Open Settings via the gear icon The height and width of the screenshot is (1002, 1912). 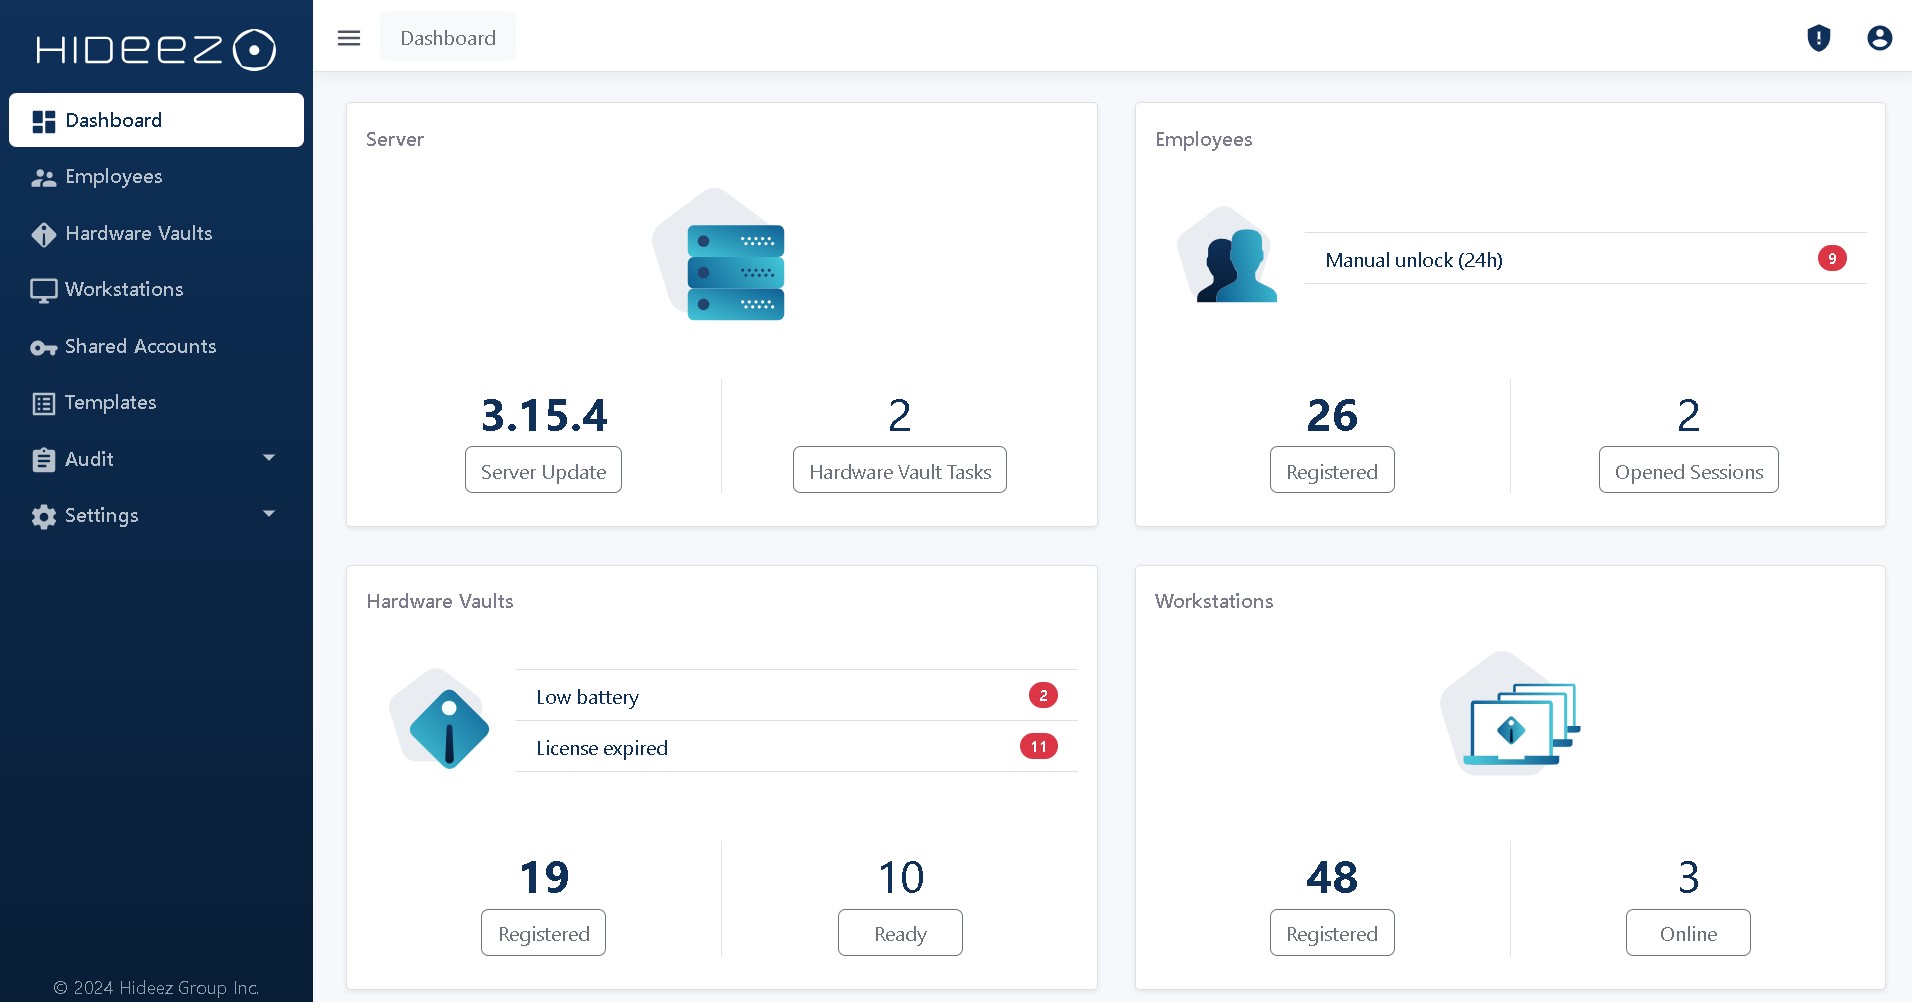[x=44, y=516]
